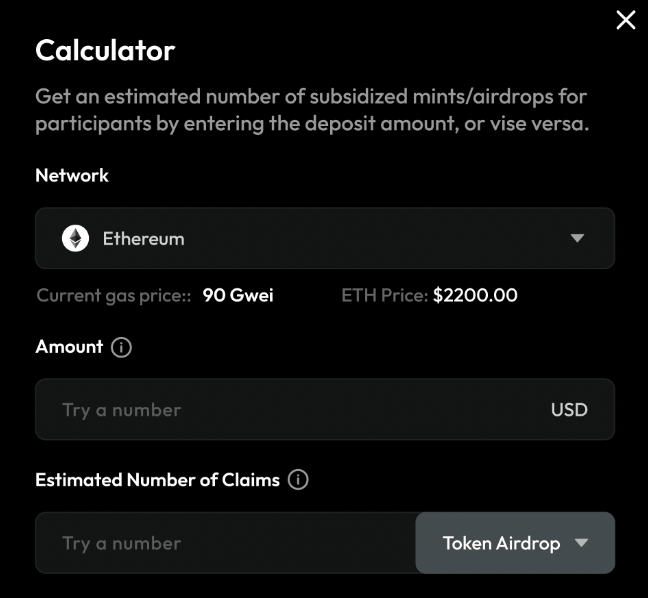
Task: Click the ETH Price label
Action: 385,296
